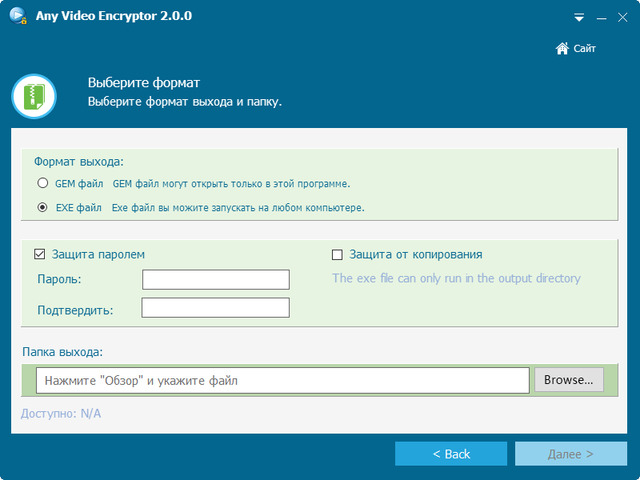Click the home icon next to Сайт

click(x=562, y=49)
